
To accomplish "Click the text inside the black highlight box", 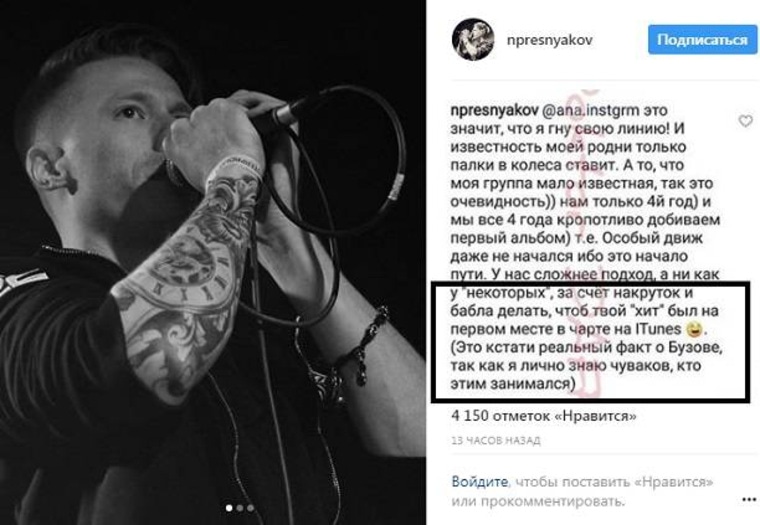I will pos(586,338).
